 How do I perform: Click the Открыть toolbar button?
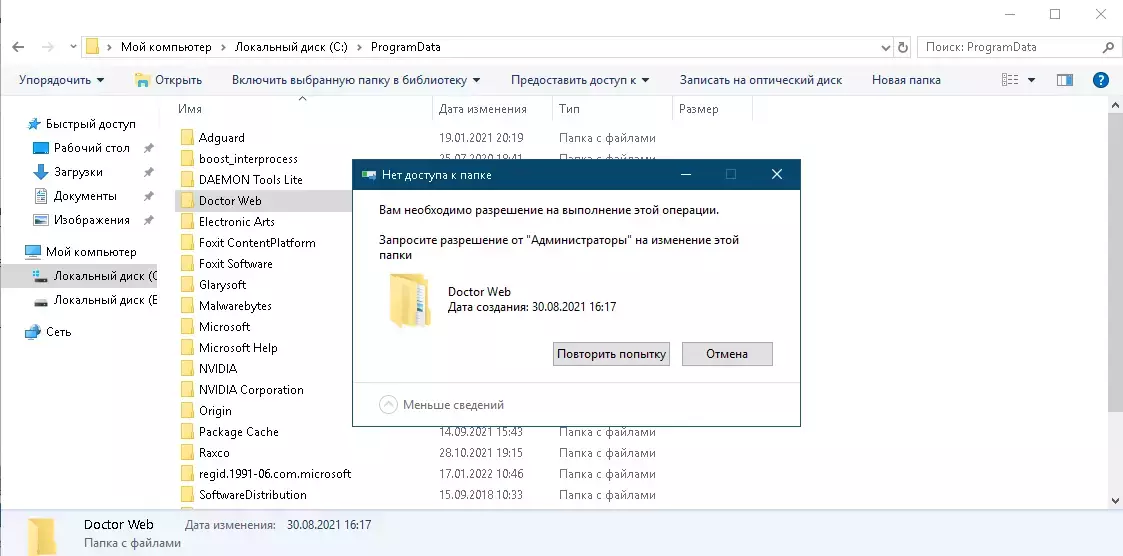pos(168,80)
